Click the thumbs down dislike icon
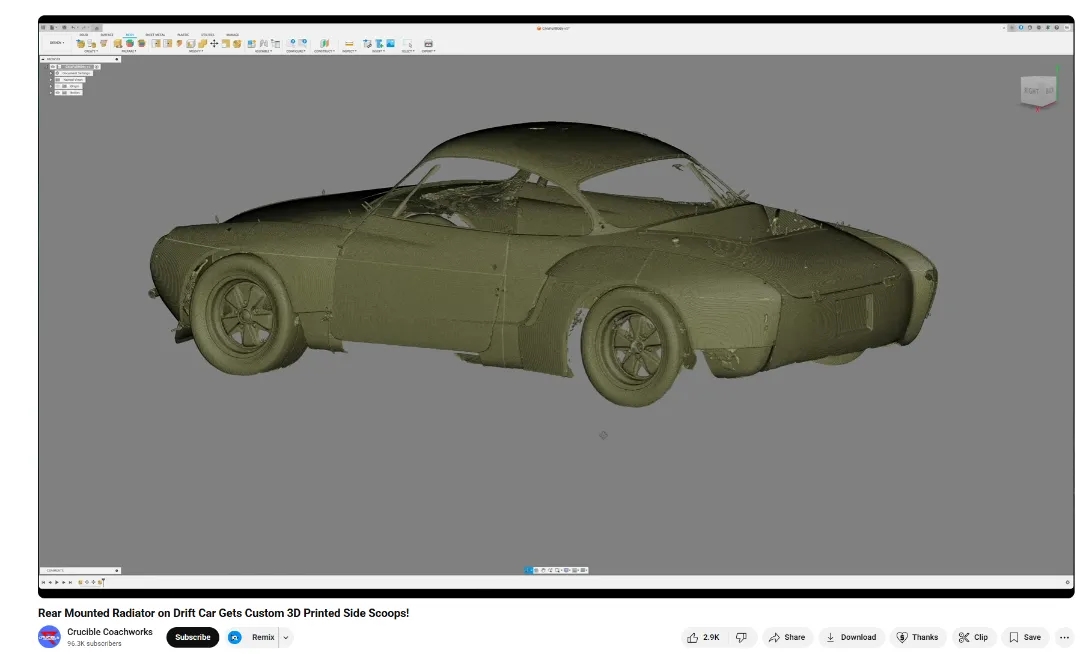 point(741,637)
